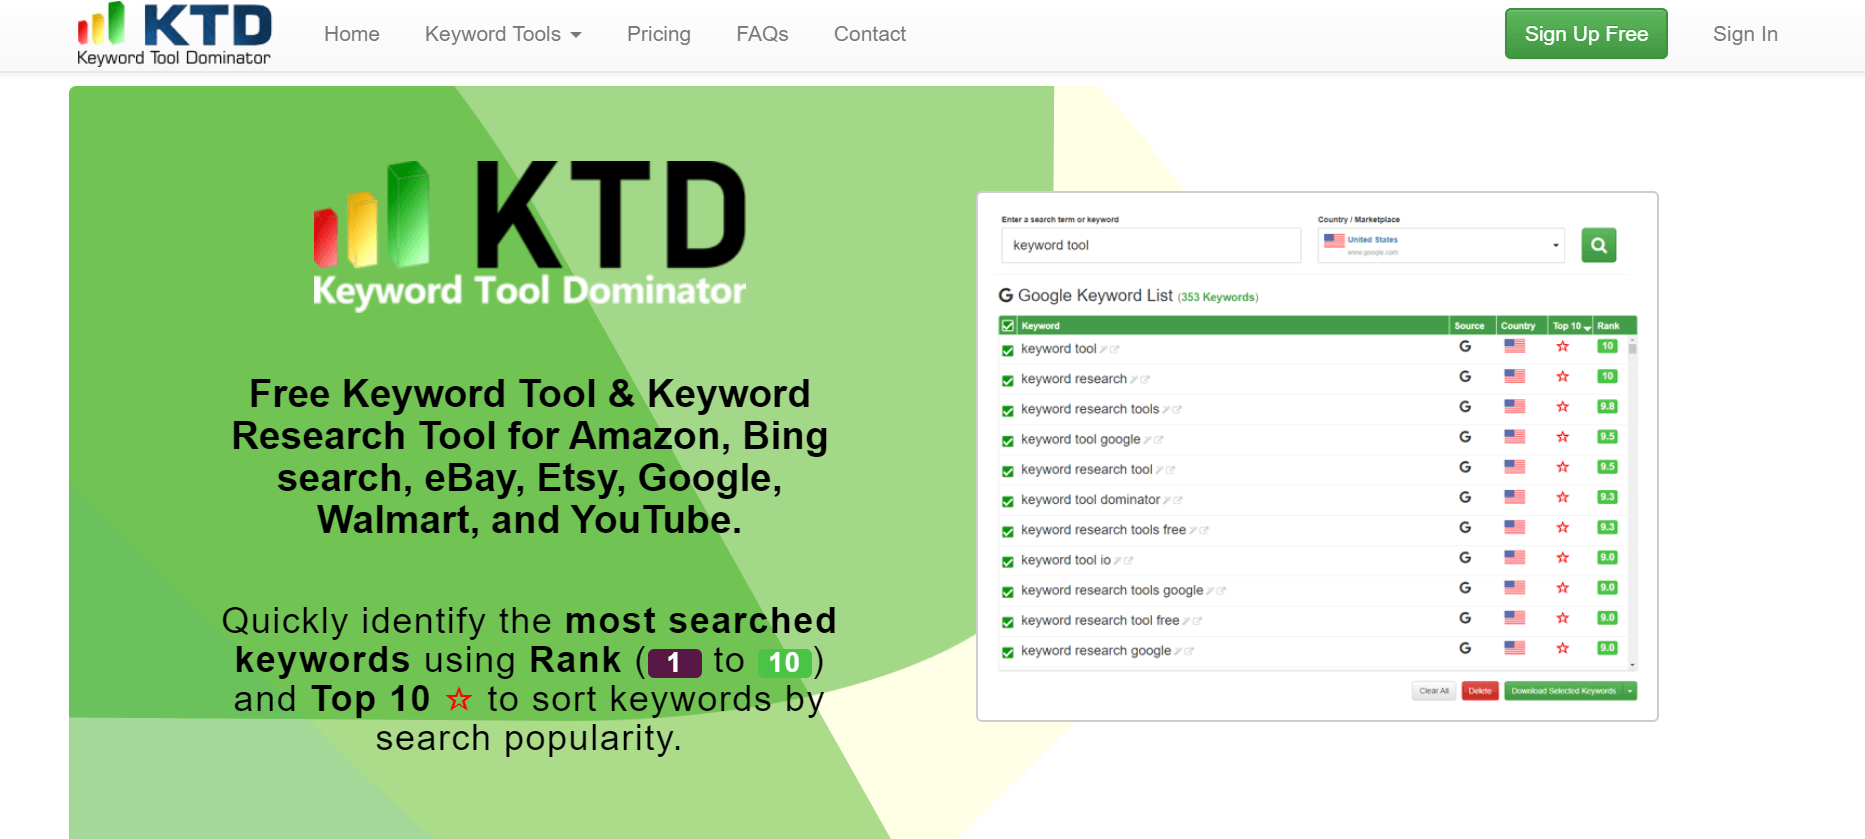Click the Clear All button
This screenshot has height=839, width=1865.
pyautogui.click(x=1434, y=691)
